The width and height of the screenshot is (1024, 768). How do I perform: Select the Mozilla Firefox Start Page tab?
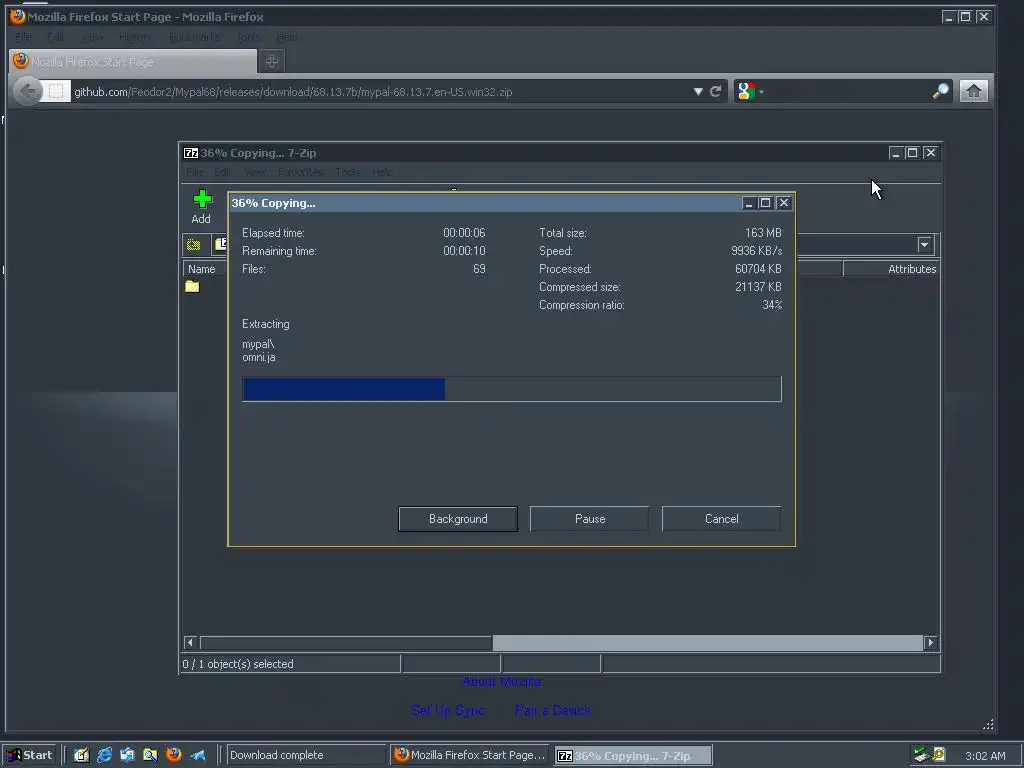pos(133,61)
